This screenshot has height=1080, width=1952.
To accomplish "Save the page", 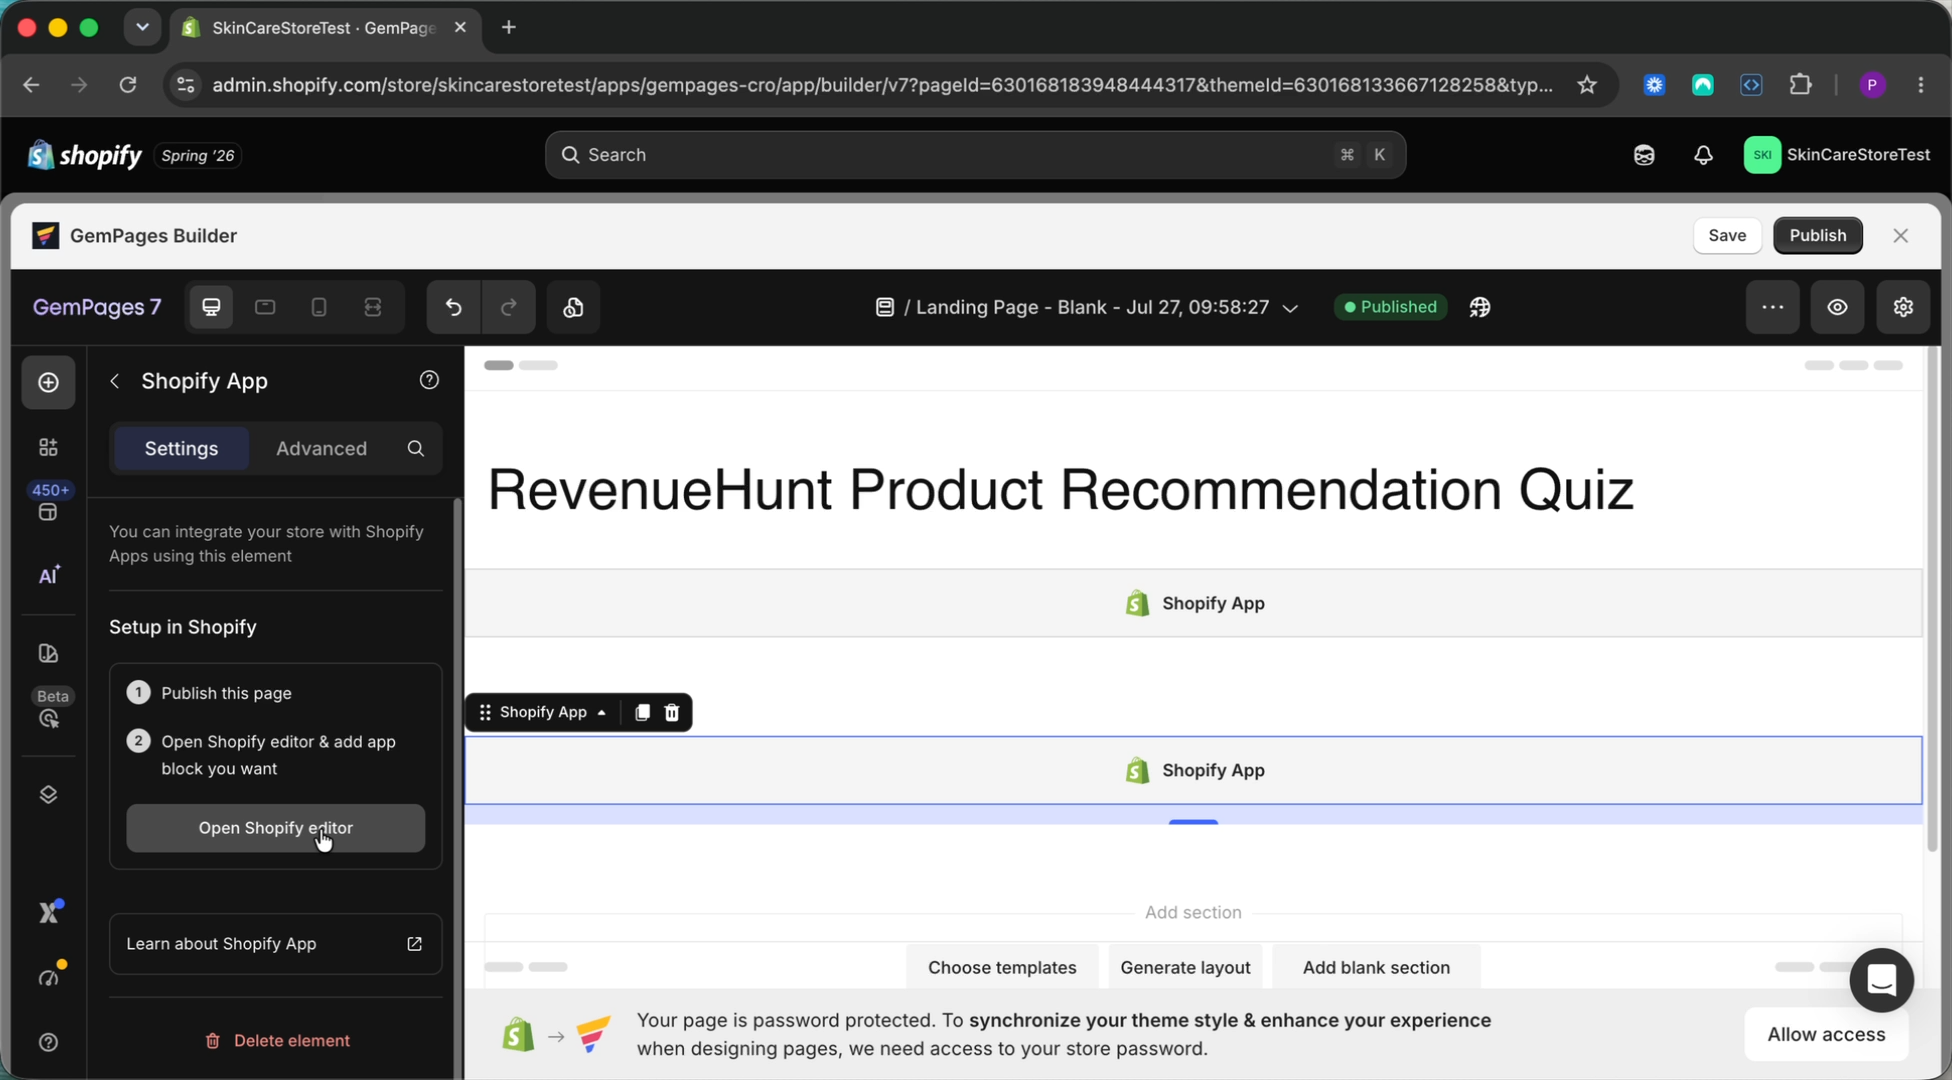I will coord(1727,235).
